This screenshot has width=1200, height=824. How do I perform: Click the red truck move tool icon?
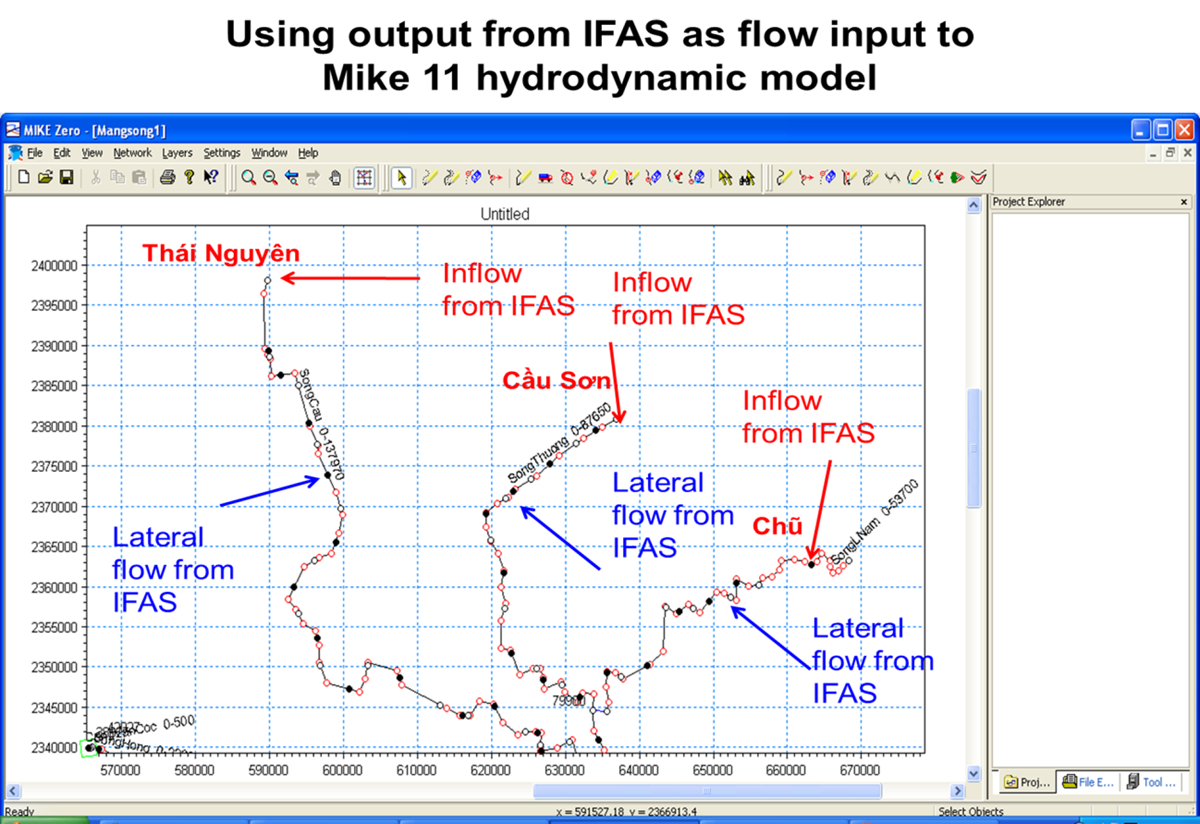click(545, 177)
